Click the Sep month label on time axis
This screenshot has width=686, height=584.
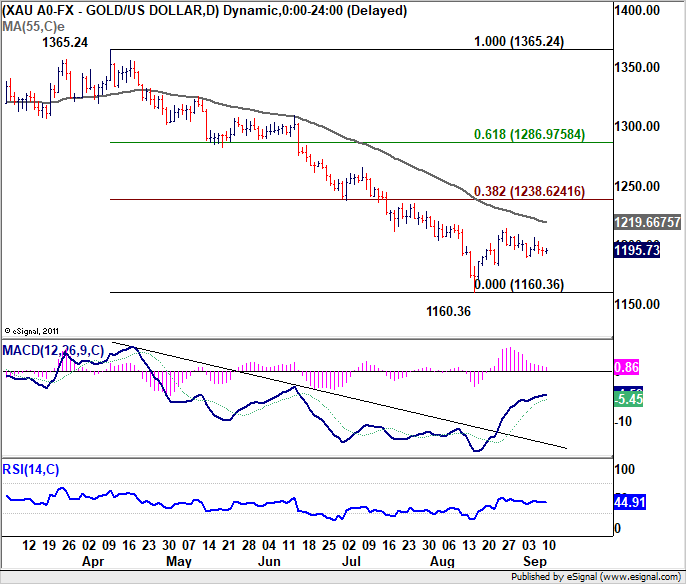[535, 561]
